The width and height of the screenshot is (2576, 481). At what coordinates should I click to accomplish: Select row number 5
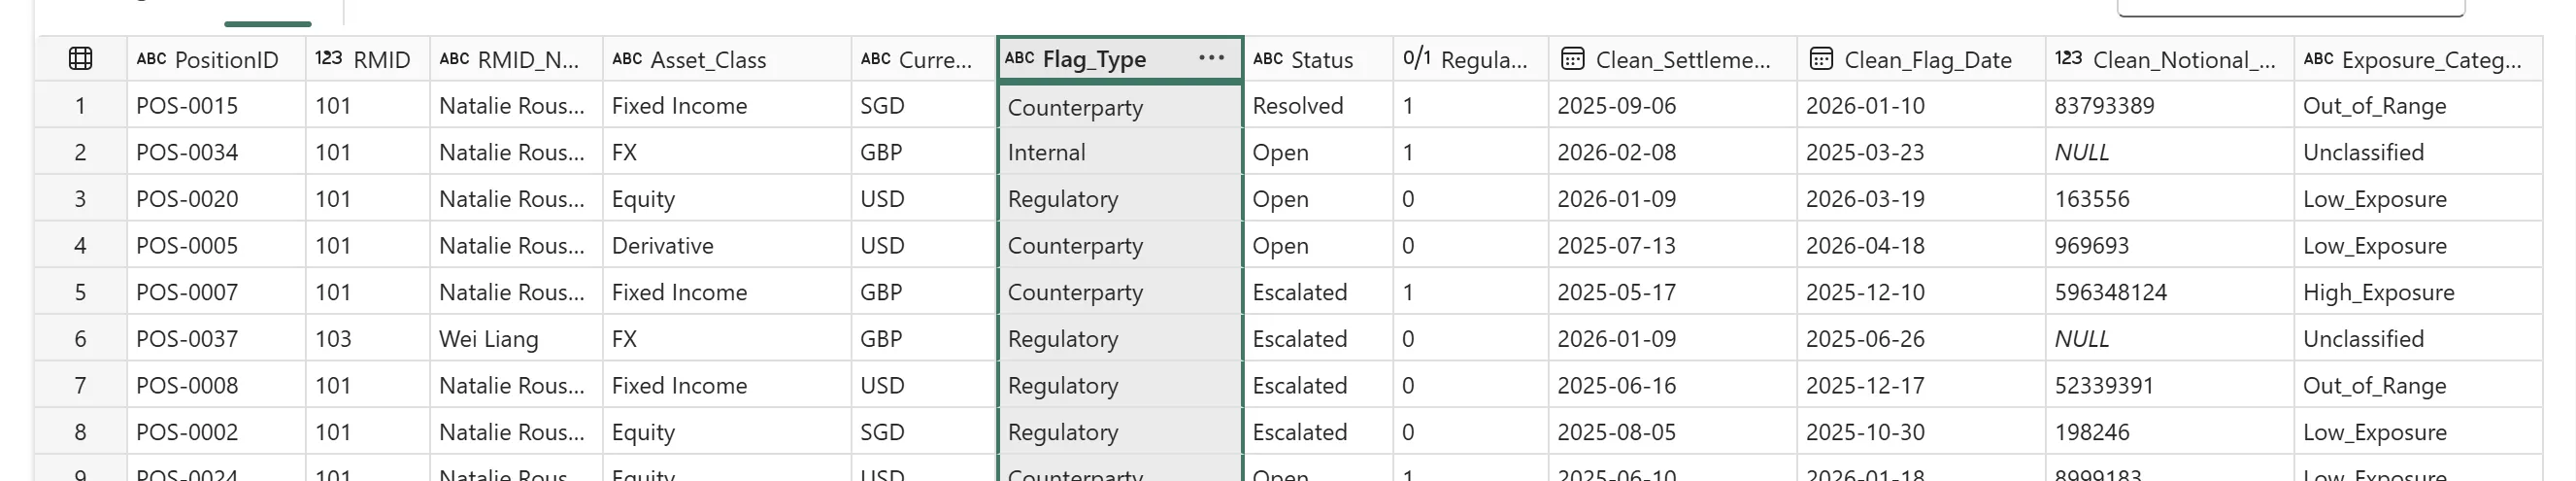point(81,292)
